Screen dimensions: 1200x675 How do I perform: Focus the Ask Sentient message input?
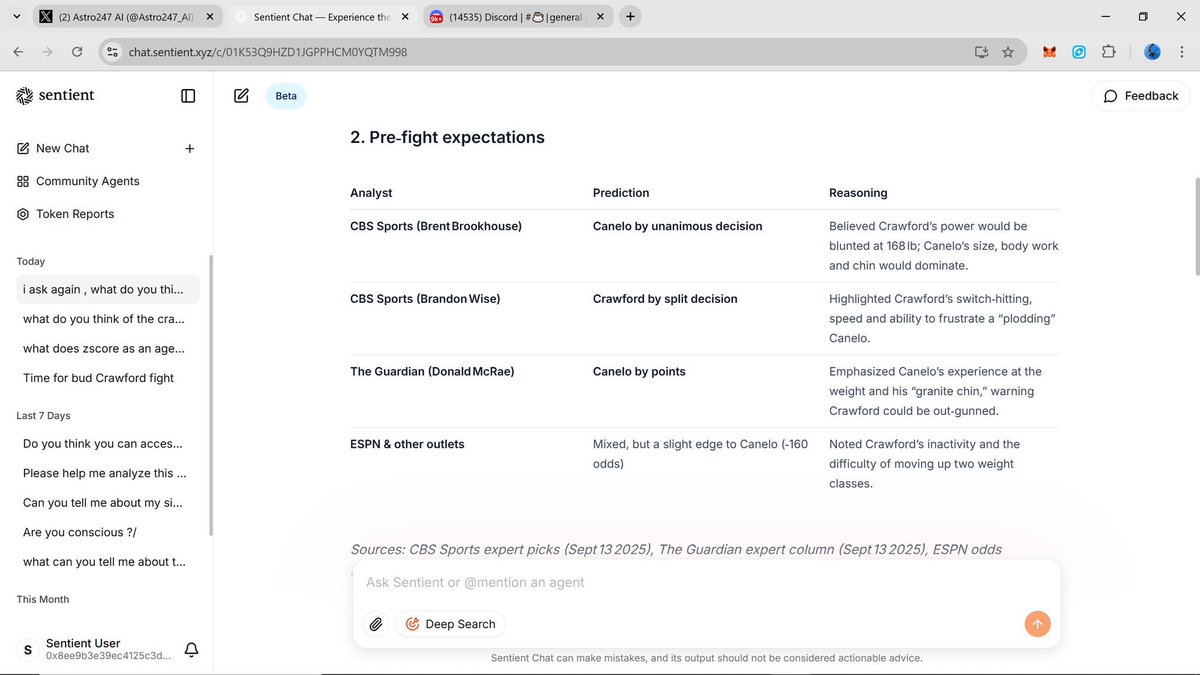pyautogui.click(x=706, y=582)
